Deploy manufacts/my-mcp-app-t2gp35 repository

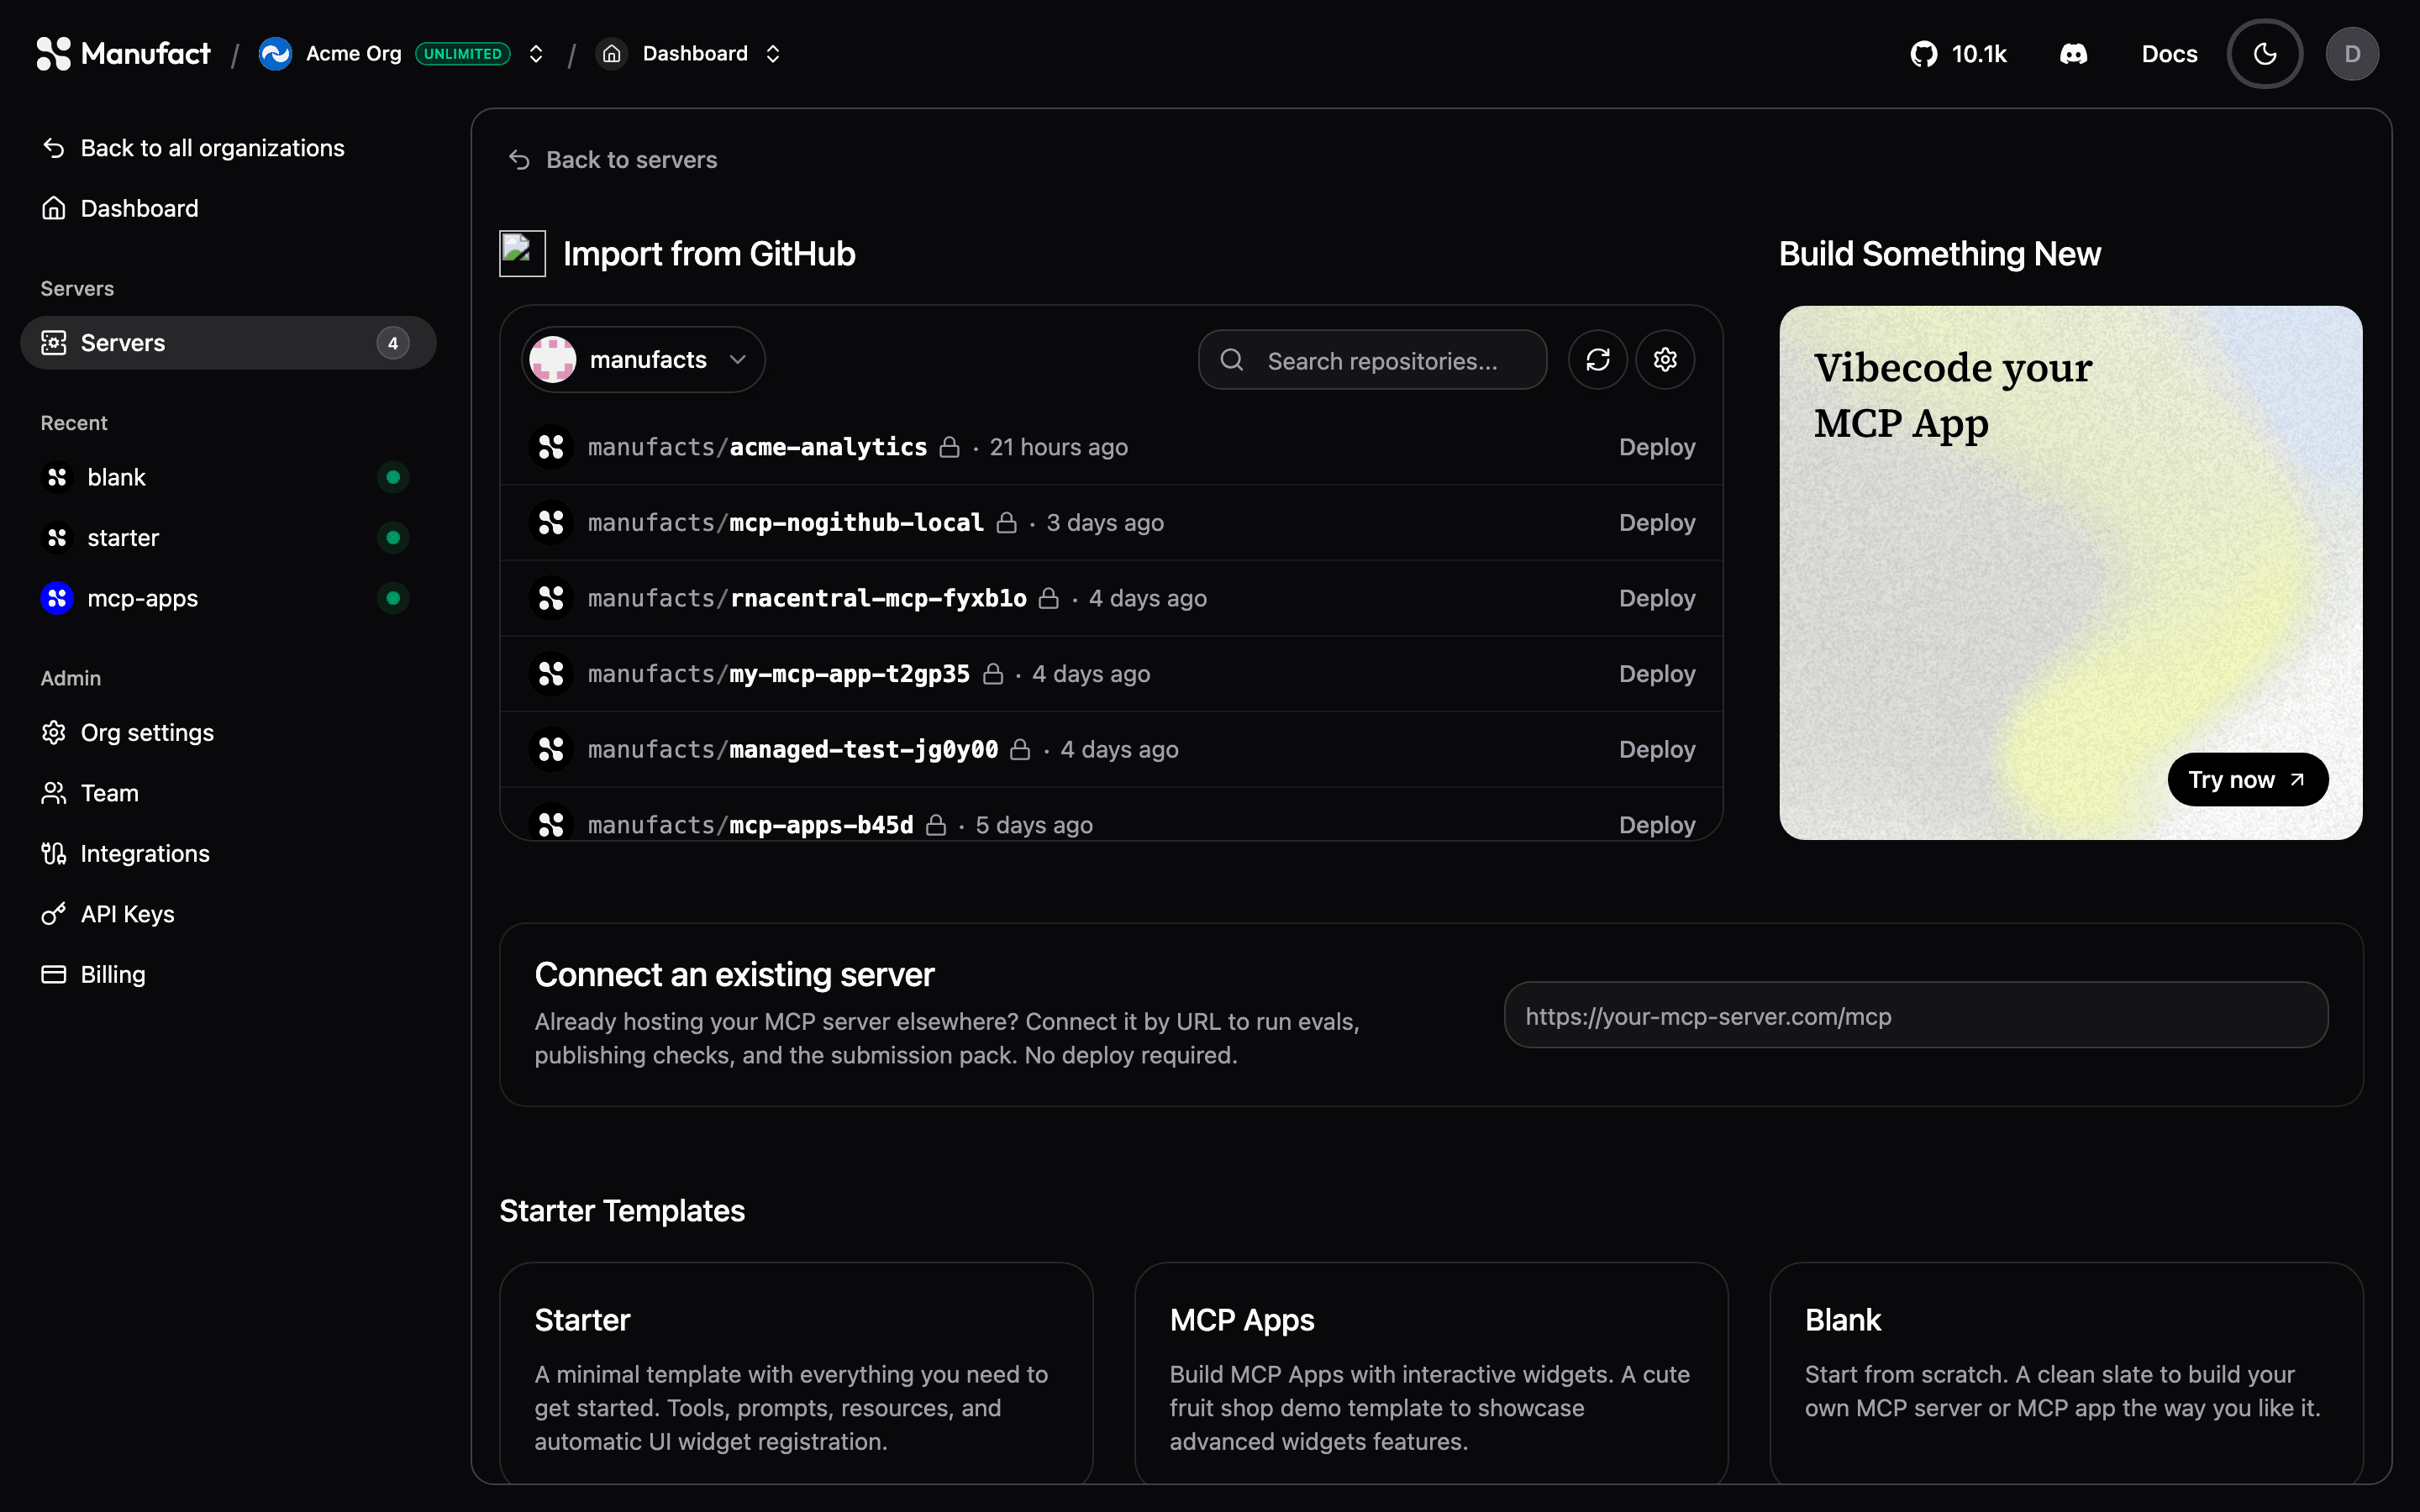pos(1657,674)
